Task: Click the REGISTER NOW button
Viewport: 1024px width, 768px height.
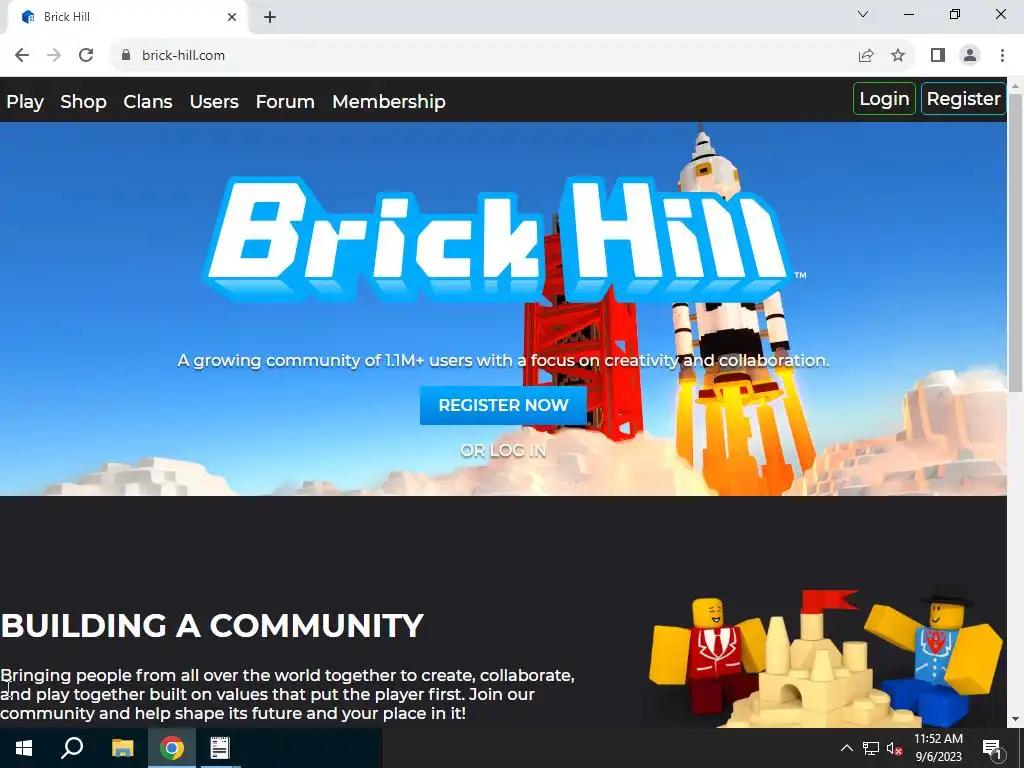Action: pyautogui.click(x=503, y=406)
